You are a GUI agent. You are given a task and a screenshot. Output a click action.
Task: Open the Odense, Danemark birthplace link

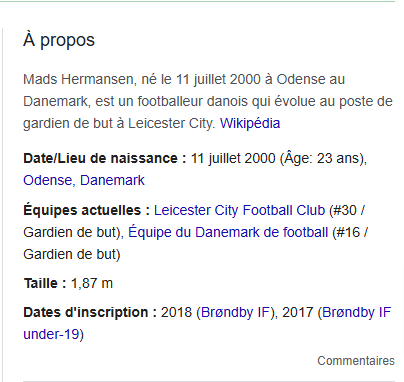84,180
